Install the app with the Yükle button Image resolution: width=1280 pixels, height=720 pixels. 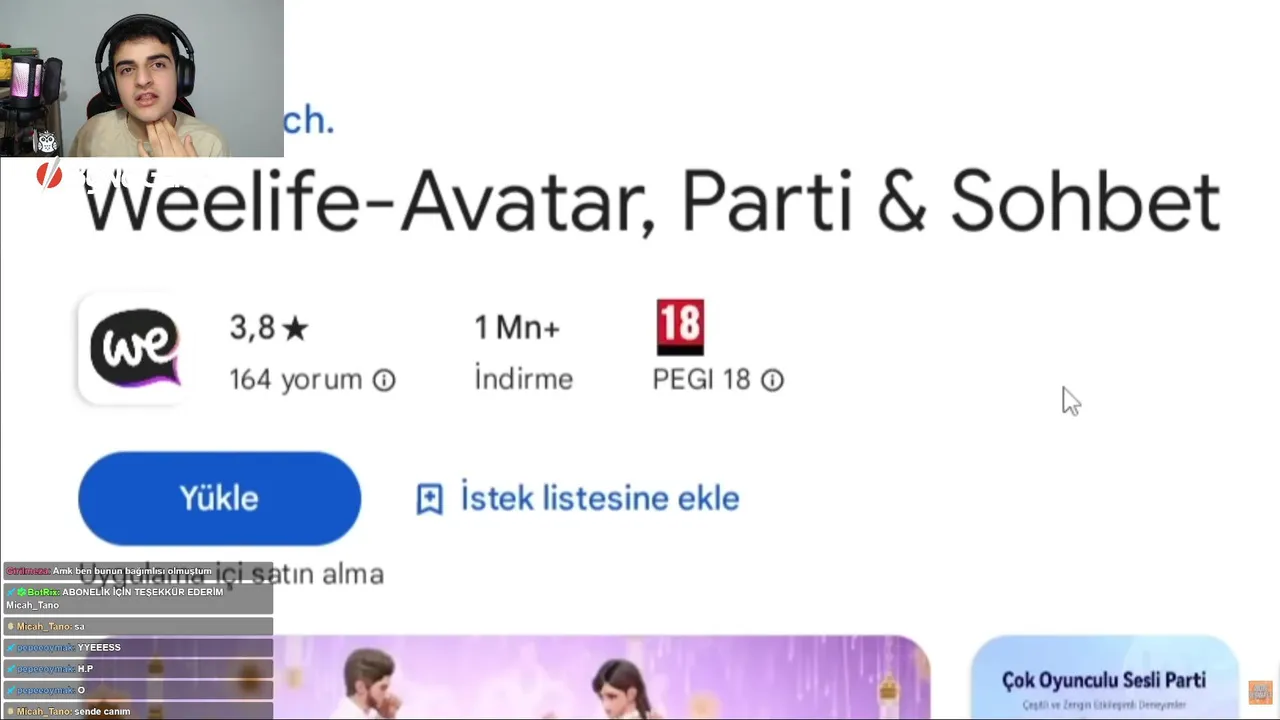coord(219,498)
